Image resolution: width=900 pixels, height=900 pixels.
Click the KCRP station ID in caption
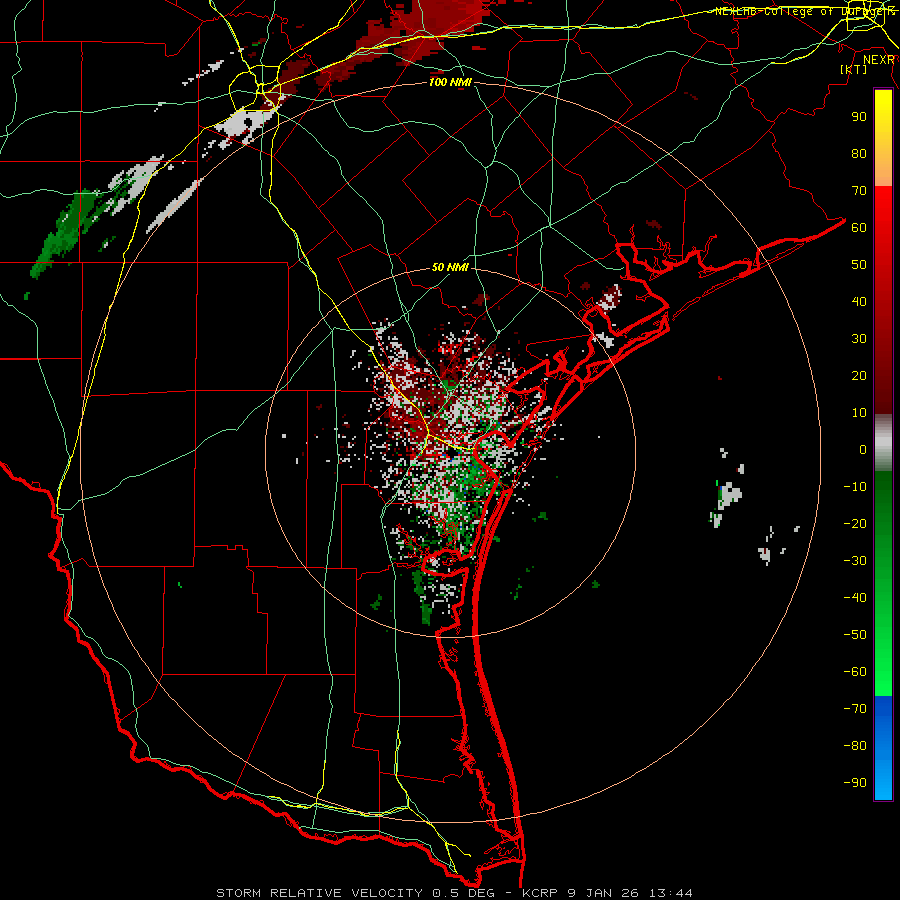coord(540,893)
